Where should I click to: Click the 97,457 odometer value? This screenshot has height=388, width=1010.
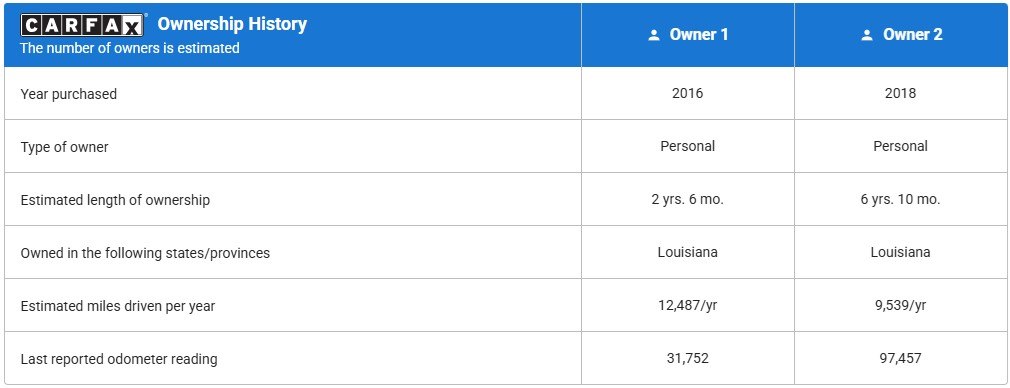coord(900,358)
